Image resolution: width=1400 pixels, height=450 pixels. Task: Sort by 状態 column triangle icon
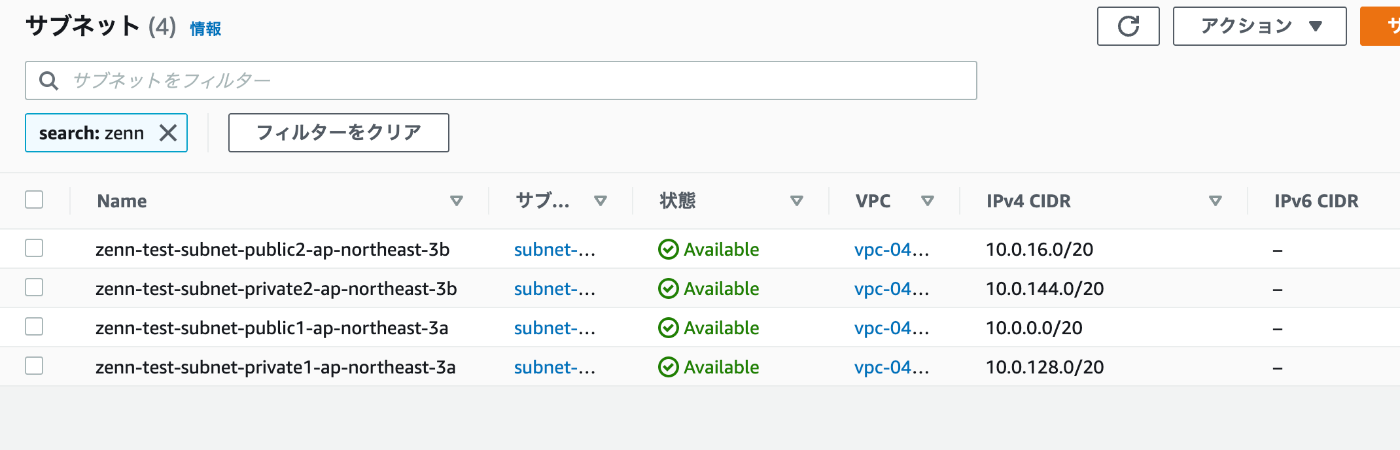[x=796, y=201]
